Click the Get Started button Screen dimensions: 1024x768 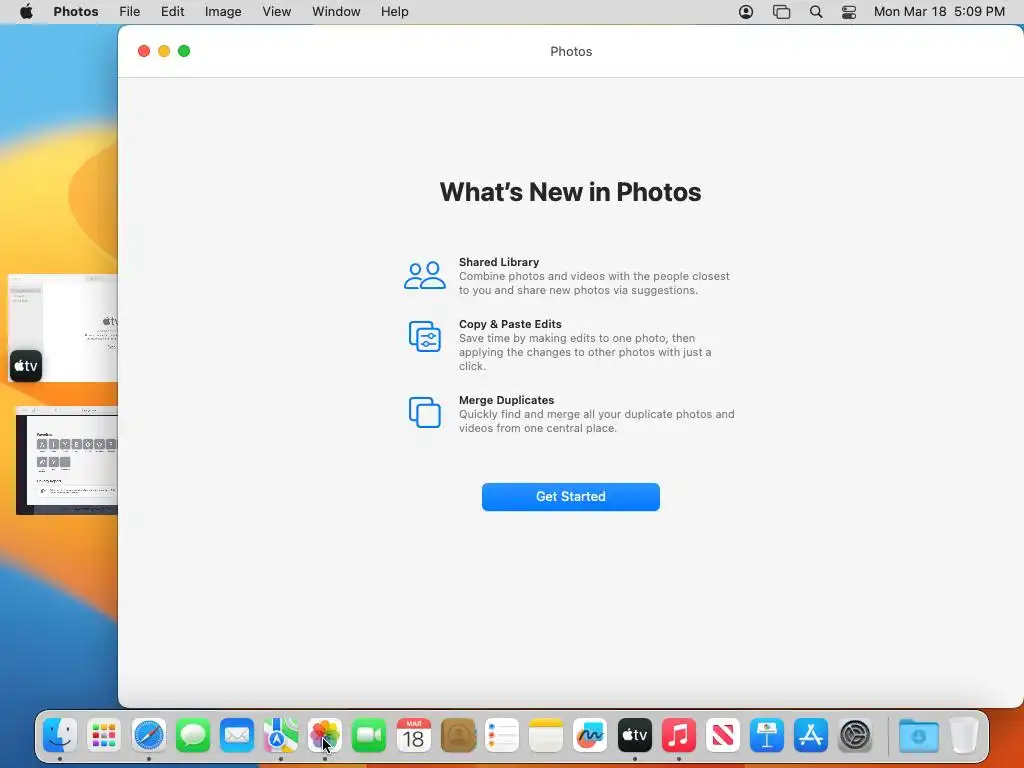tap(570, 496)
